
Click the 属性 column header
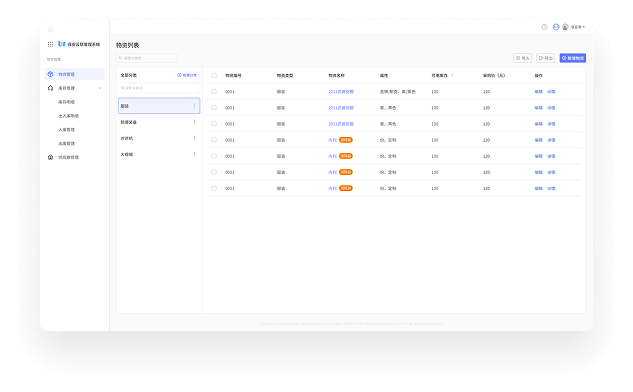[384, 75]
